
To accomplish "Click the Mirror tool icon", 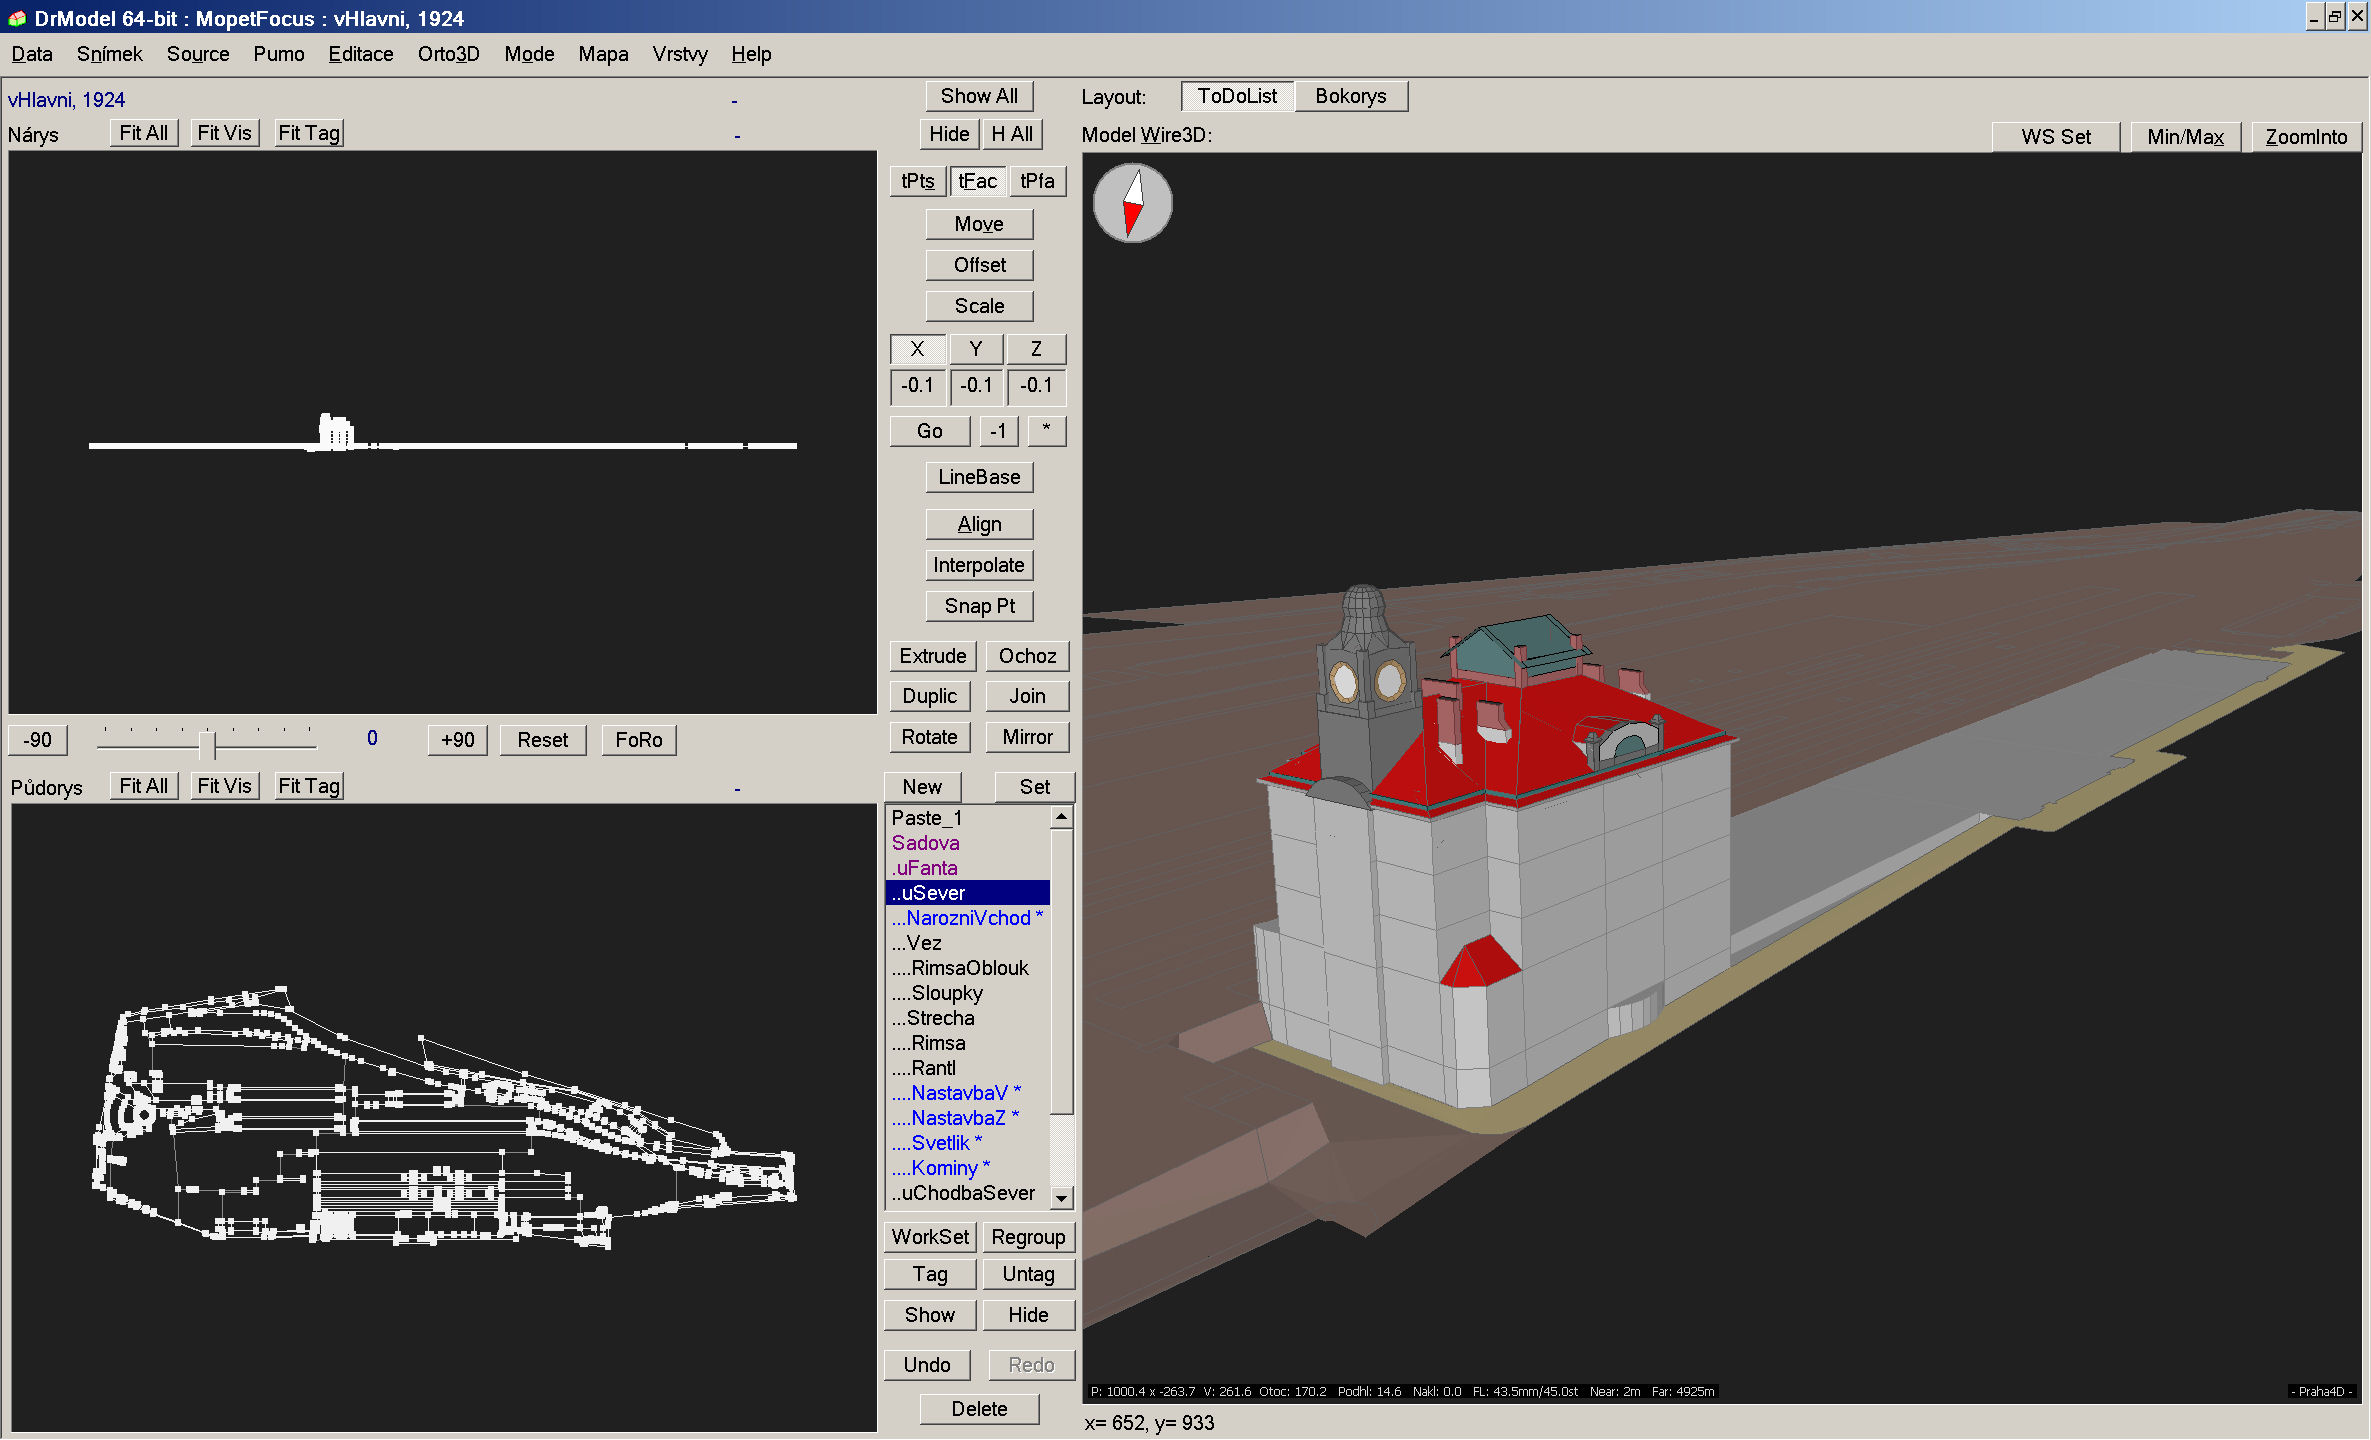I will pos(1025,737).
